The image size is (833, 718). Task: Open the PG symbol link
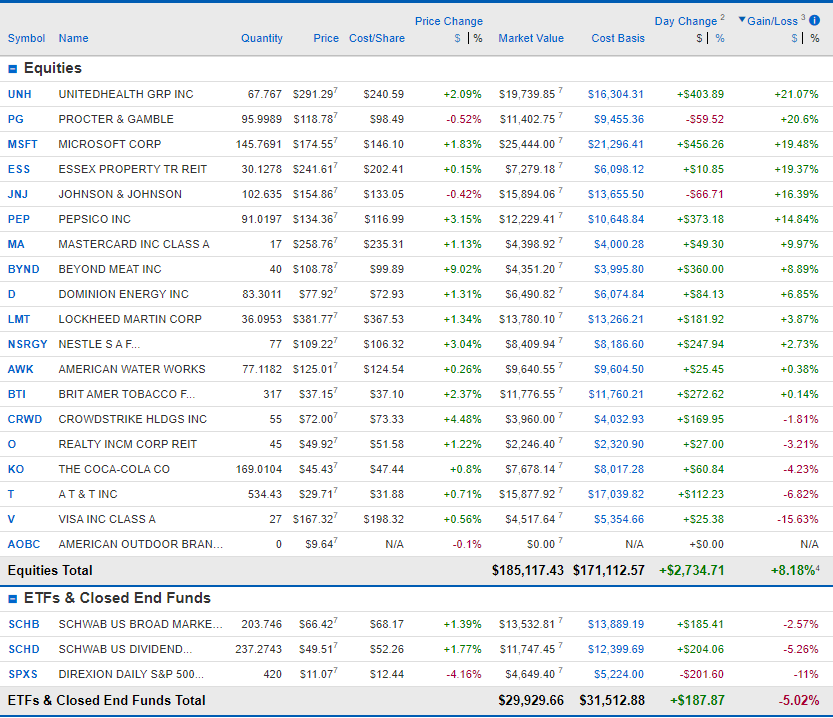click(x=15, y=119)
